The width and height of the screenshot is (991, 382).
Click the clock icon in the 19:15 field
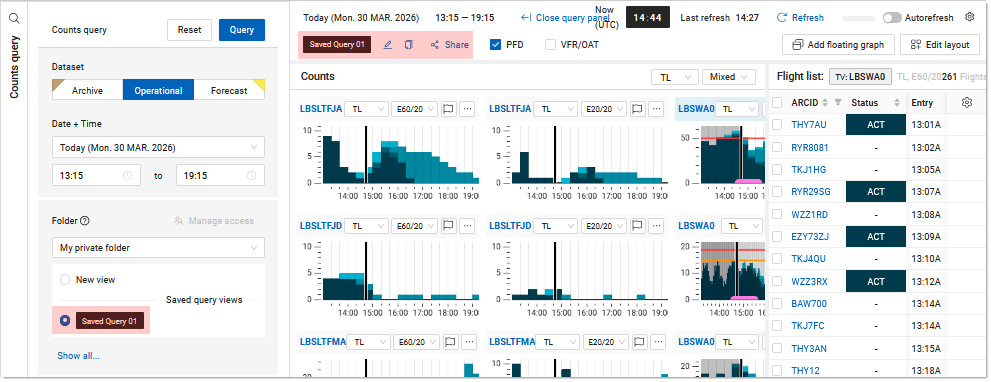pos(252,176)
